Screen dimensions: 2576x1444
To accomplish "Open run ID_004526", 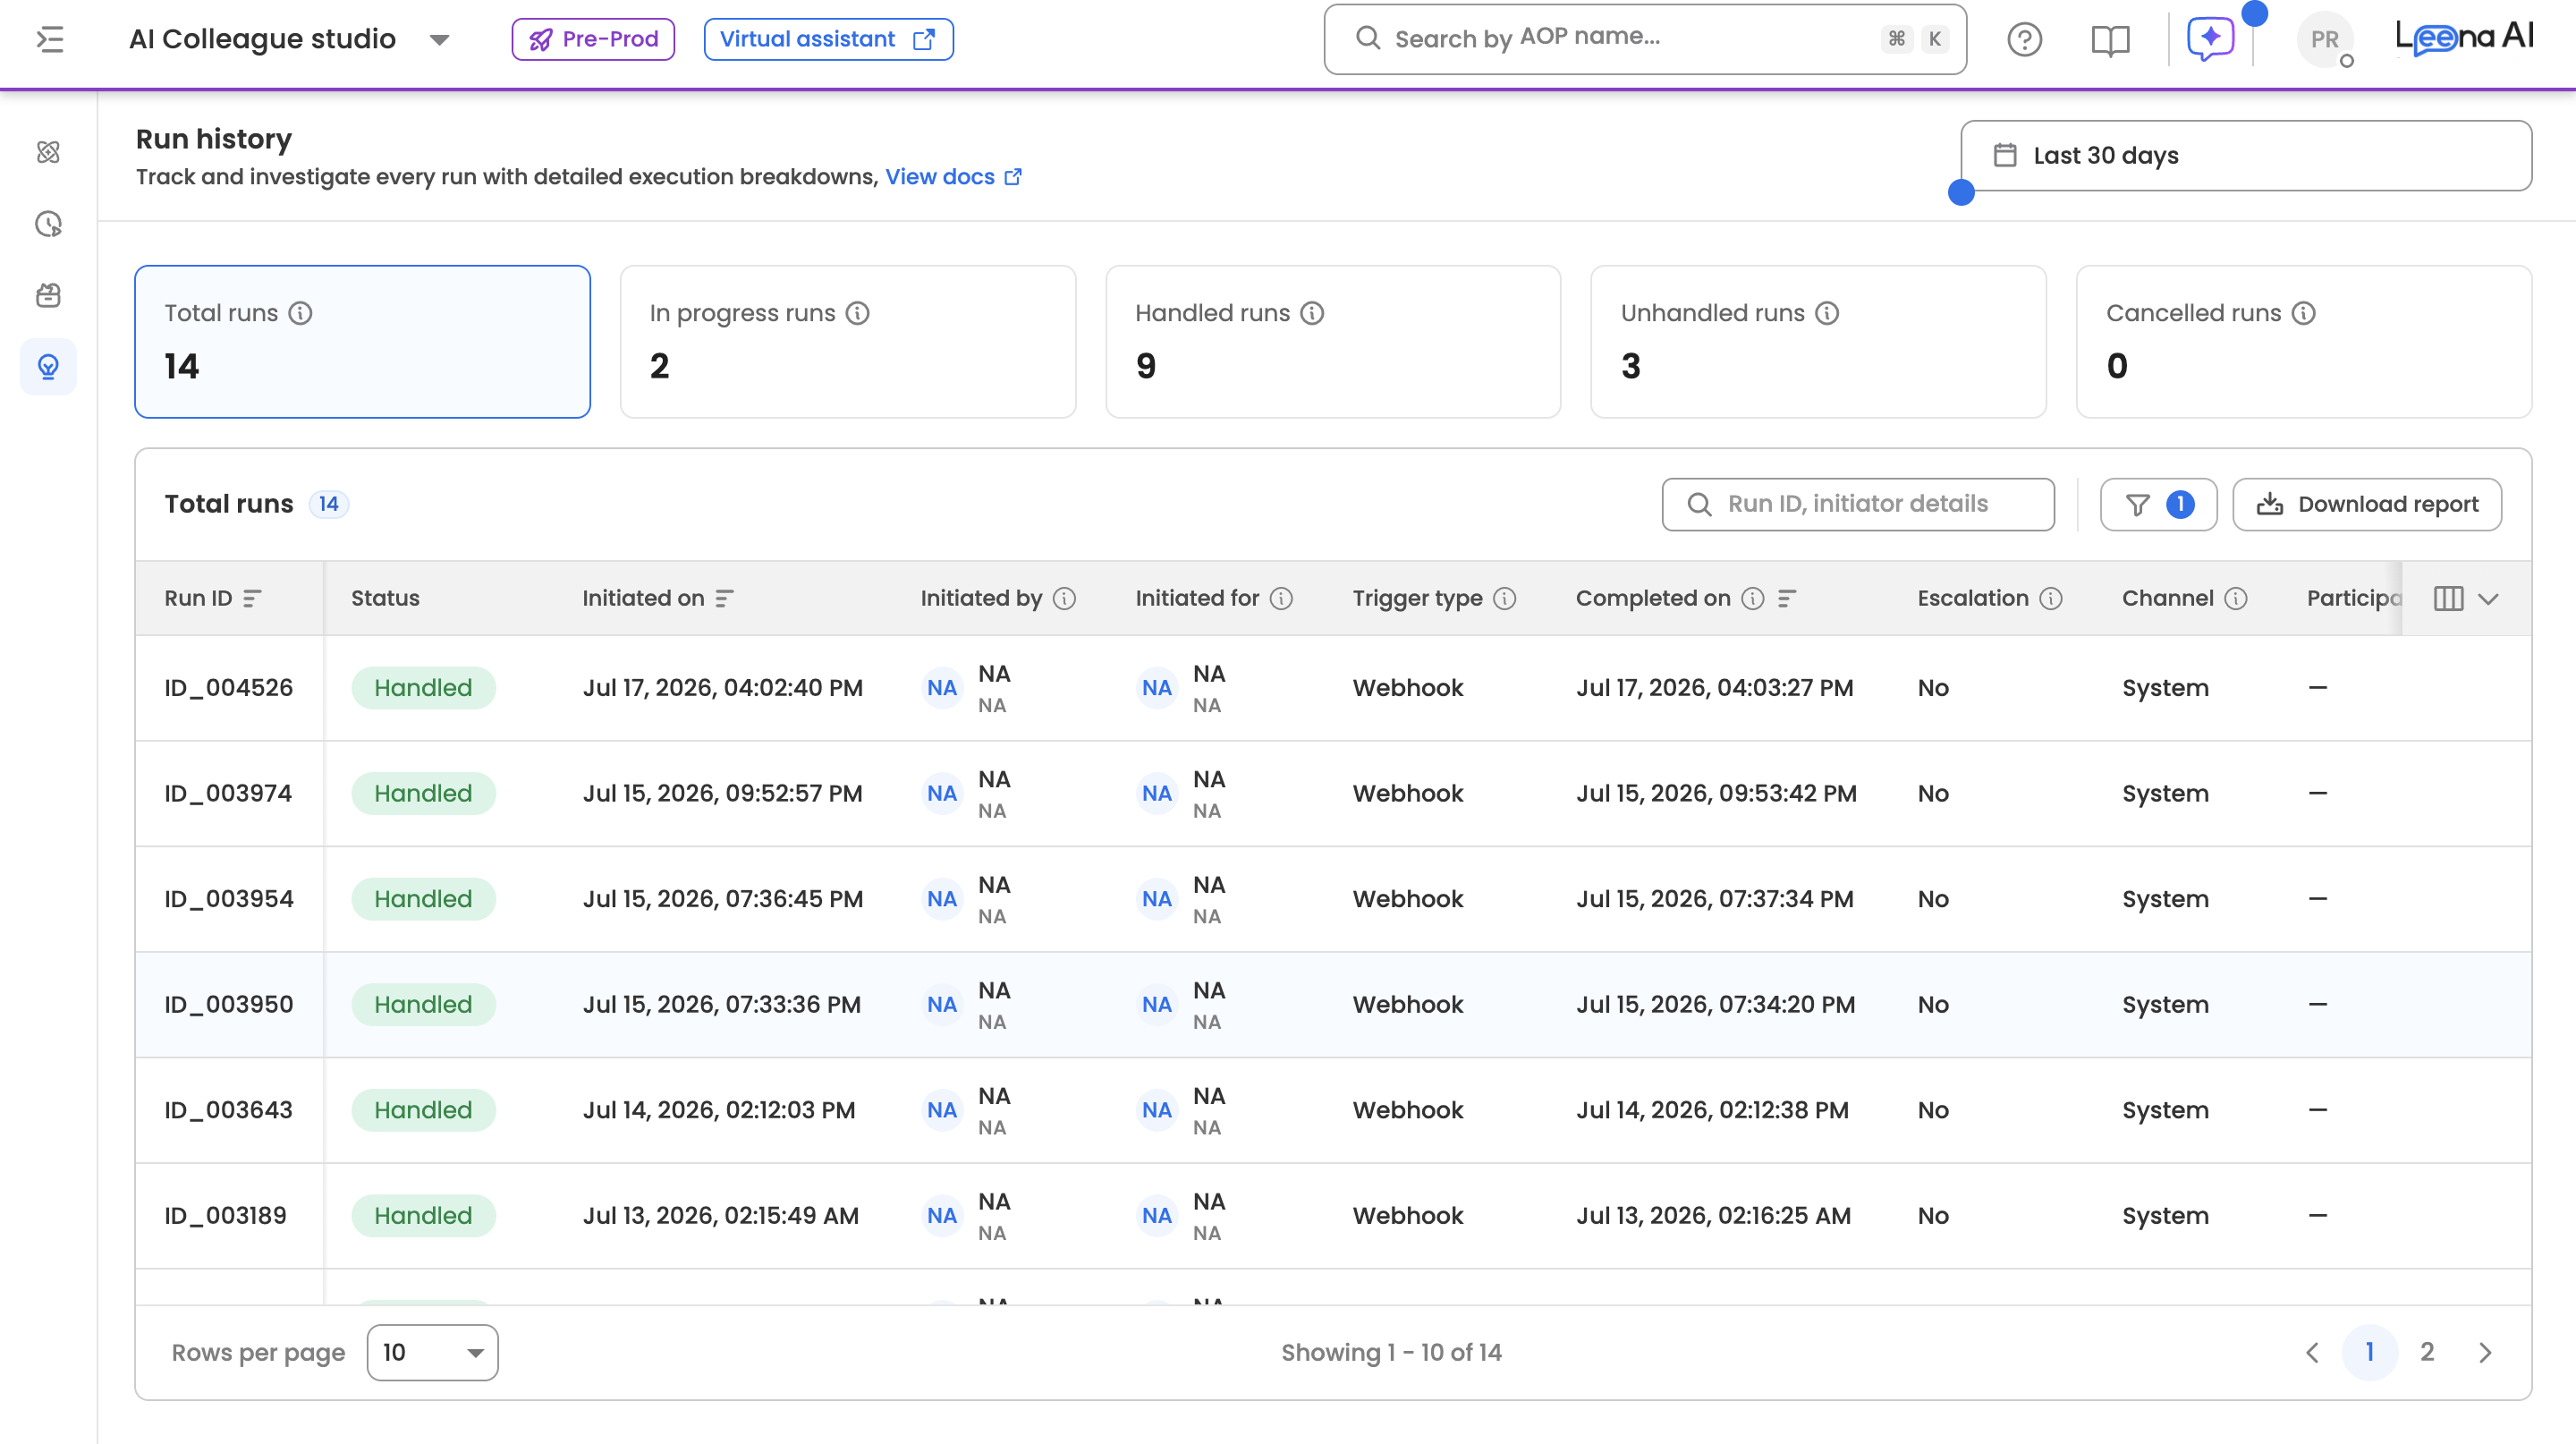I will 229,688.
